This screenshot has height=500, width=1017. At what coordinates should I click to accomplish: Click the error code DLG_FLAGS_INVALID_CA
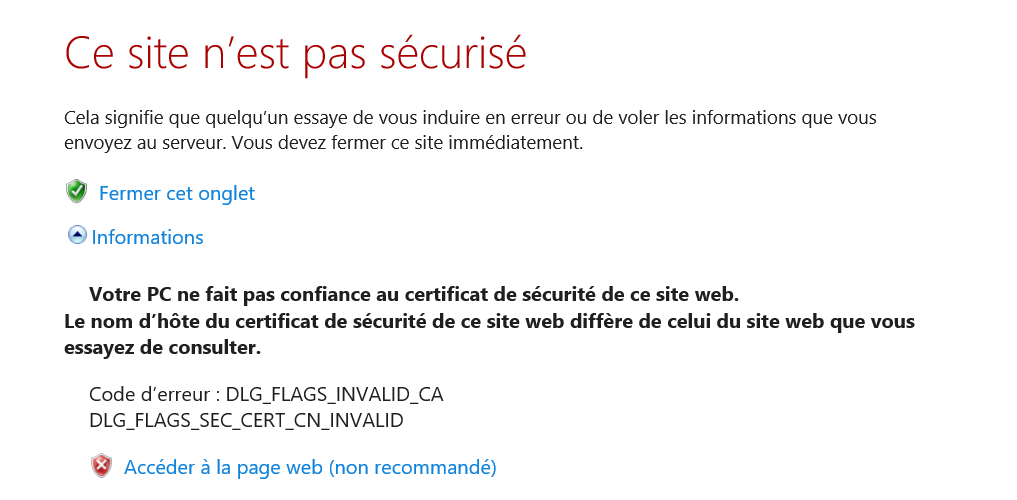[334, 394]
